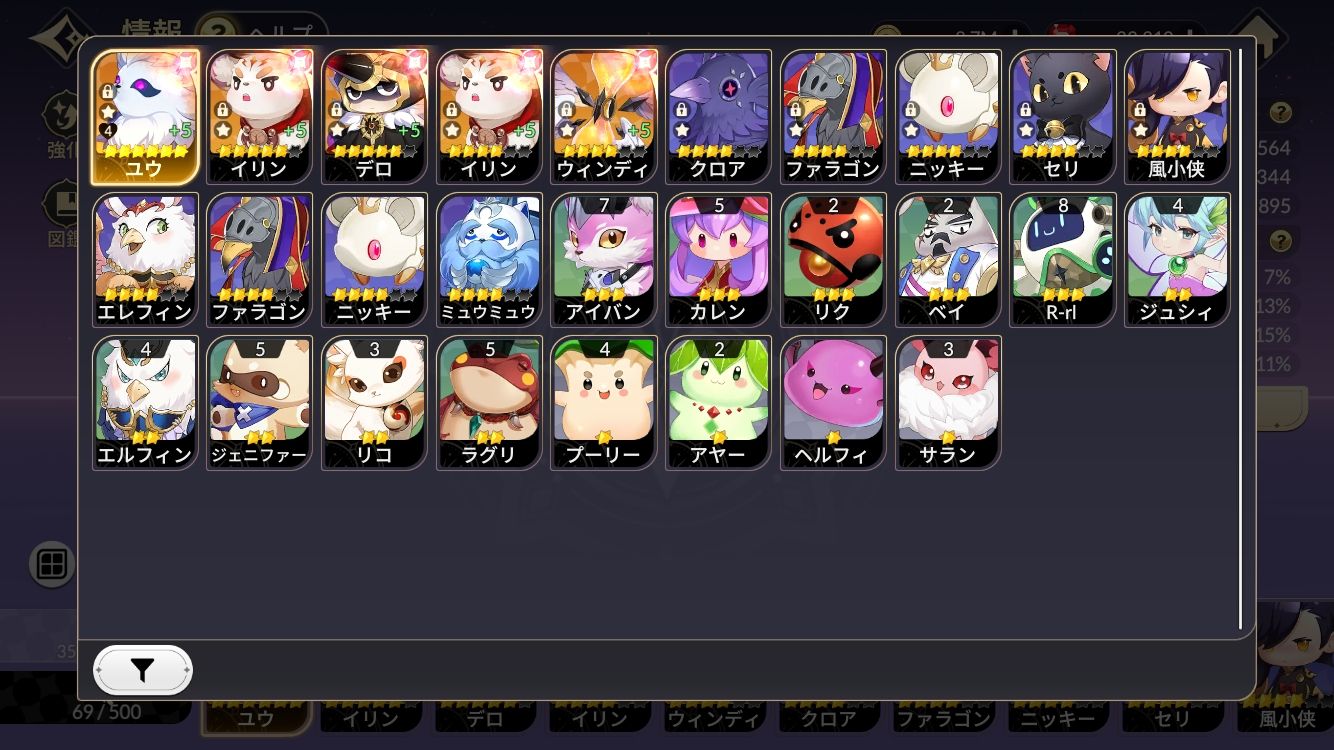
Task: Select the R-rl robot card
Action: pos(1063,260)
